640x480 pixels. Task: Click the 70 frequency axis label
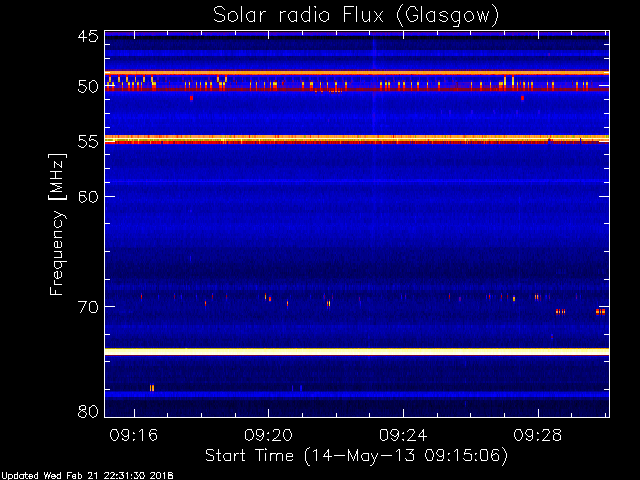point(88,307)
